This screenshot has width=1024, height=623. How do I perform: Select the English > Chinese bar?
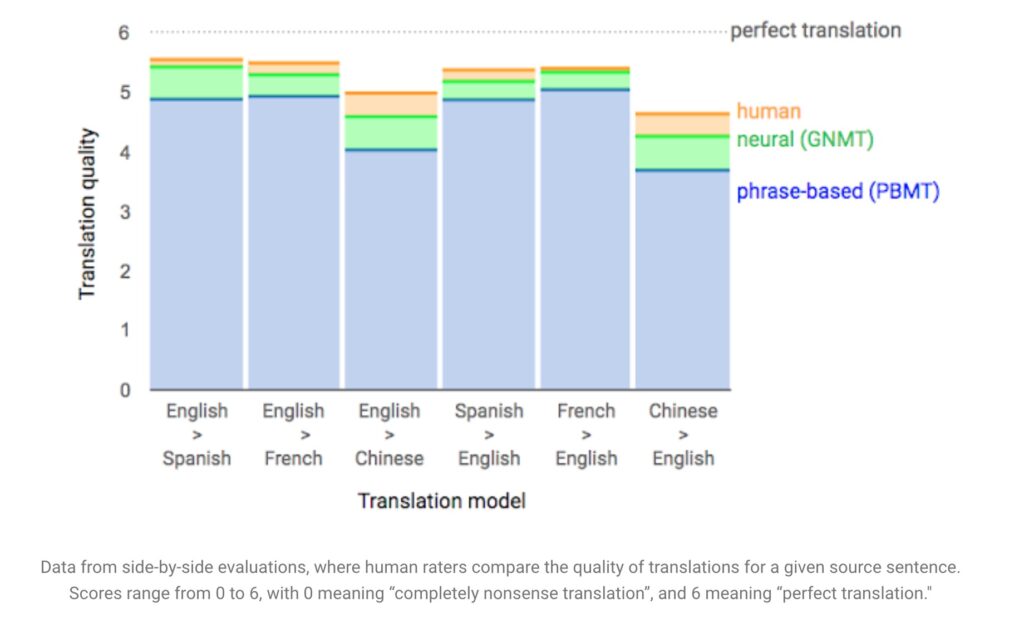391,241
